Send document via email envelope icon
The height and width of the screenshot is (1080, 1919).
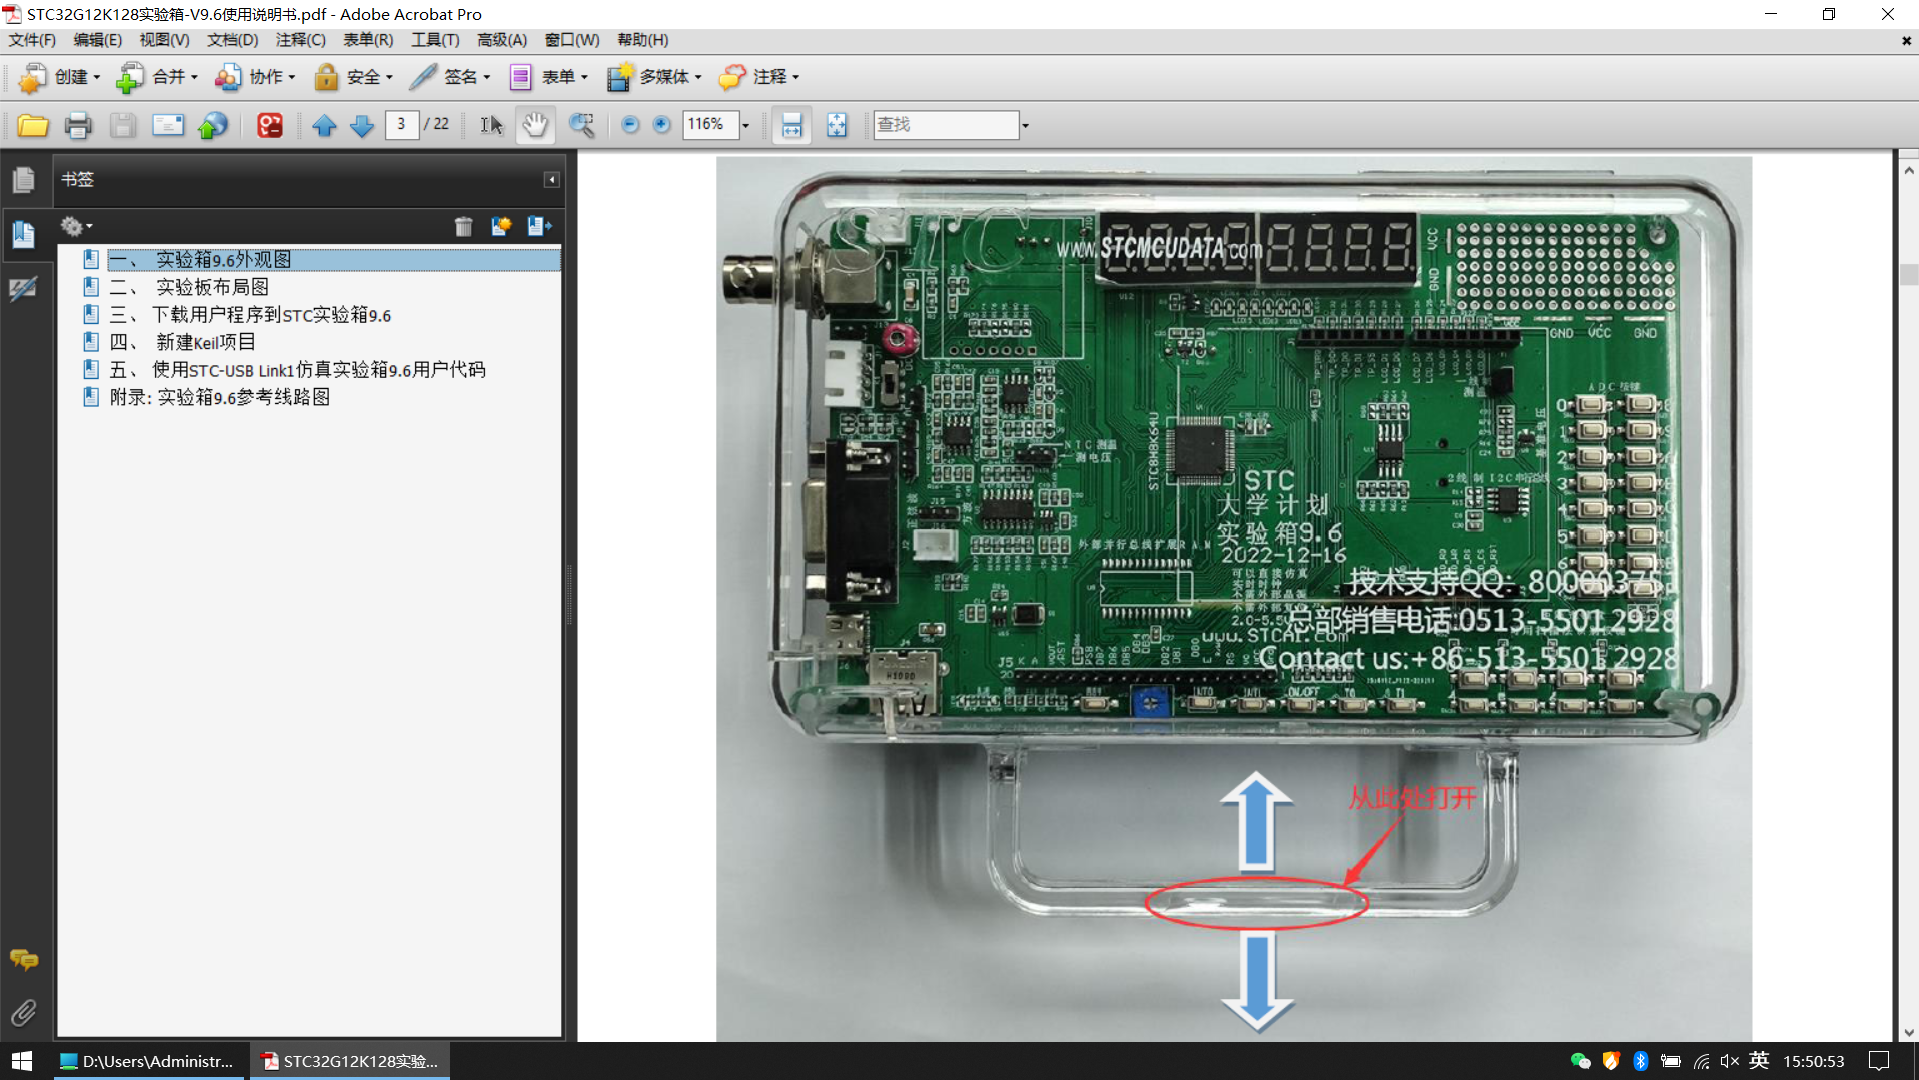(168, 125)
